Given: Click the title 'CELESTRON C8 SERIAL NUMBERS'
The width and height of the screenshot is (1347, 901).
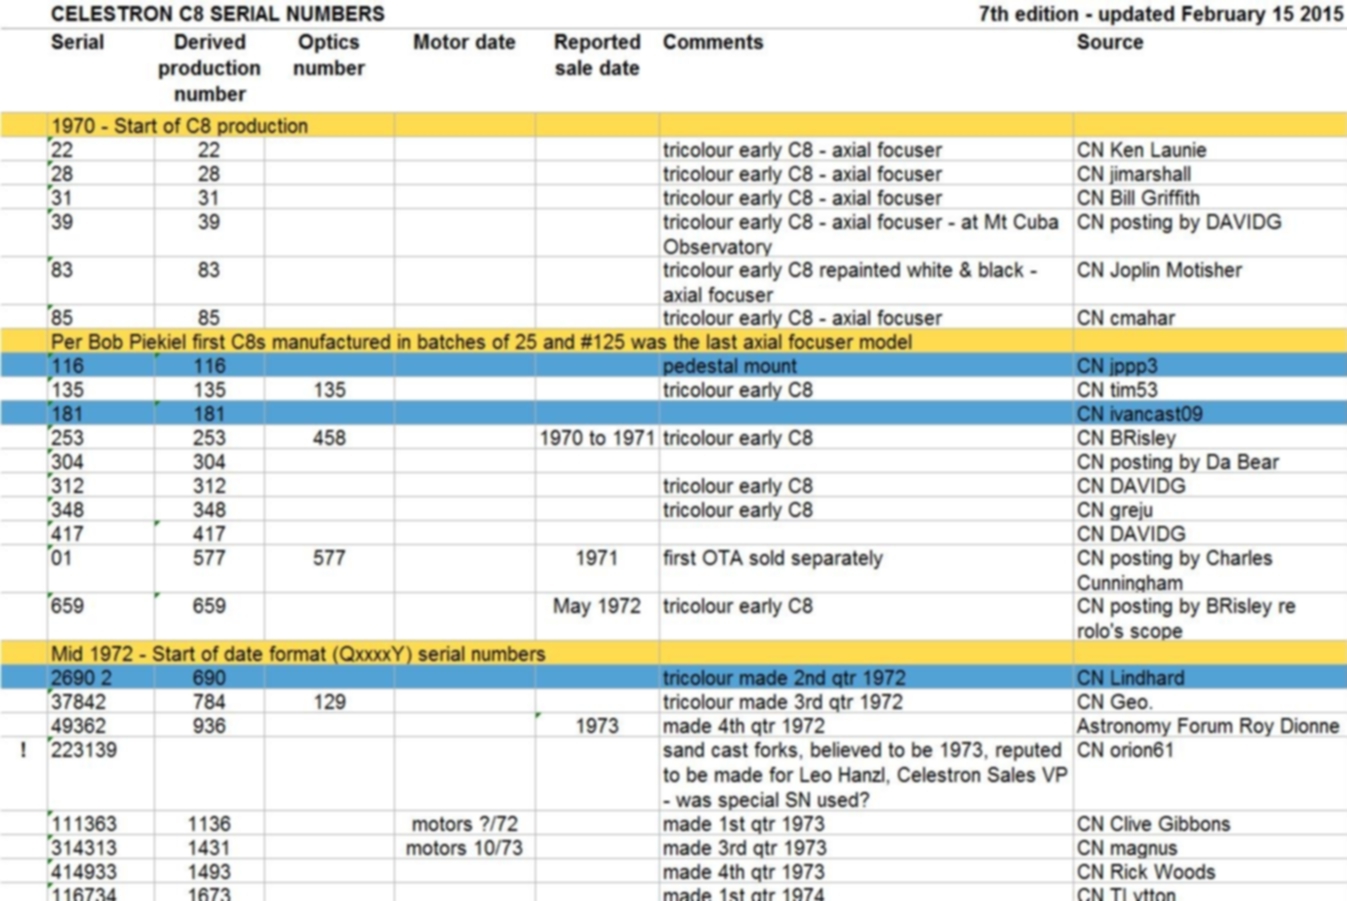Looking at the screenshot, I should tap(217, 14).
